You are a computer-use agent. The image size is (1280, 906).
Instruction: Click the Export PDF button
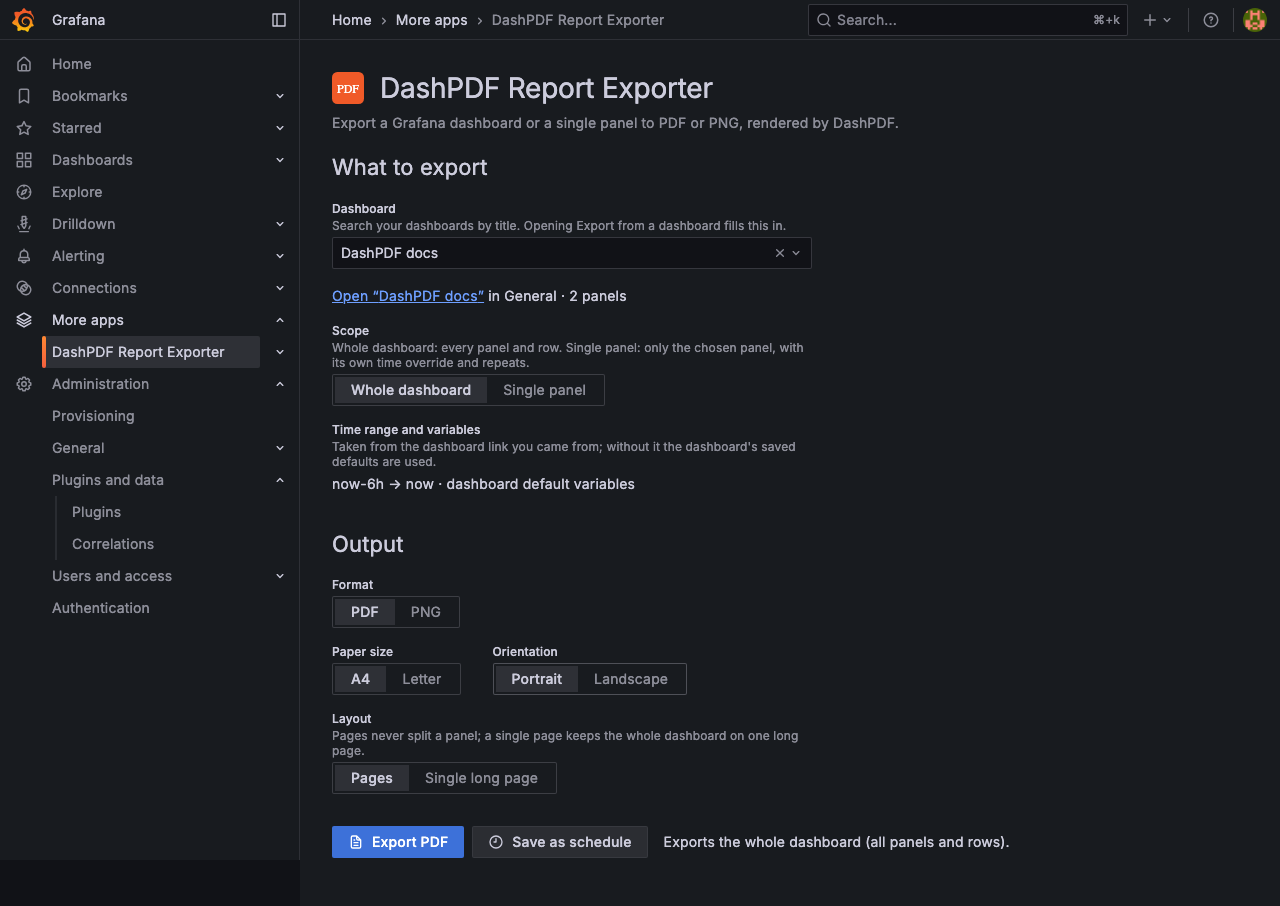(398, 842)
